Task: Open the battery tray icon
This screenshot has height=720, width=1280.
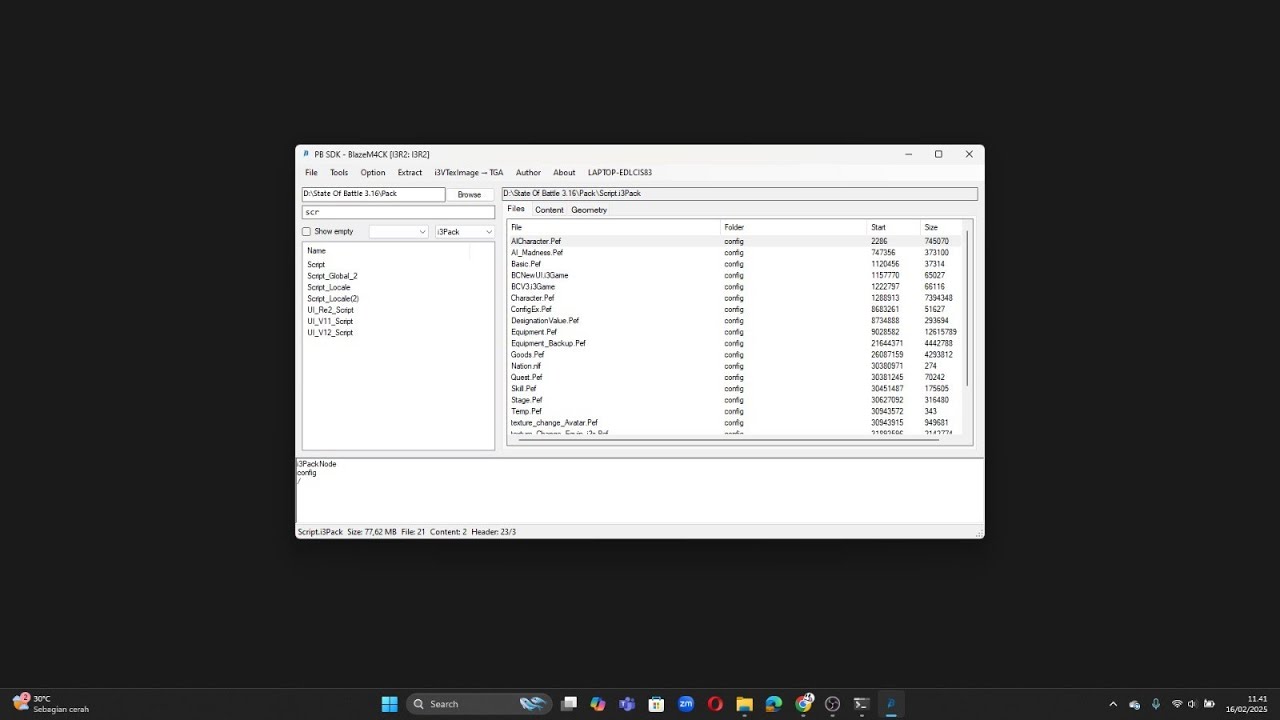Action: (x=1209, y=704)
